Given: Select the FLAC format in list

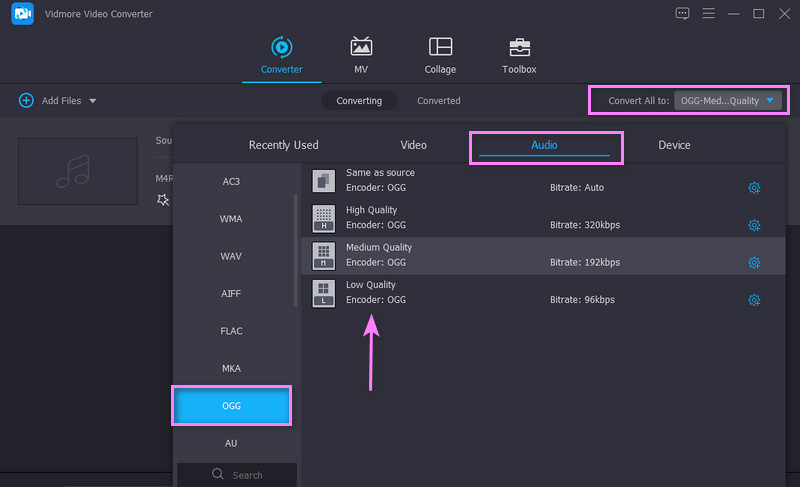Looking at the screenshot, I should click(231, 331).
